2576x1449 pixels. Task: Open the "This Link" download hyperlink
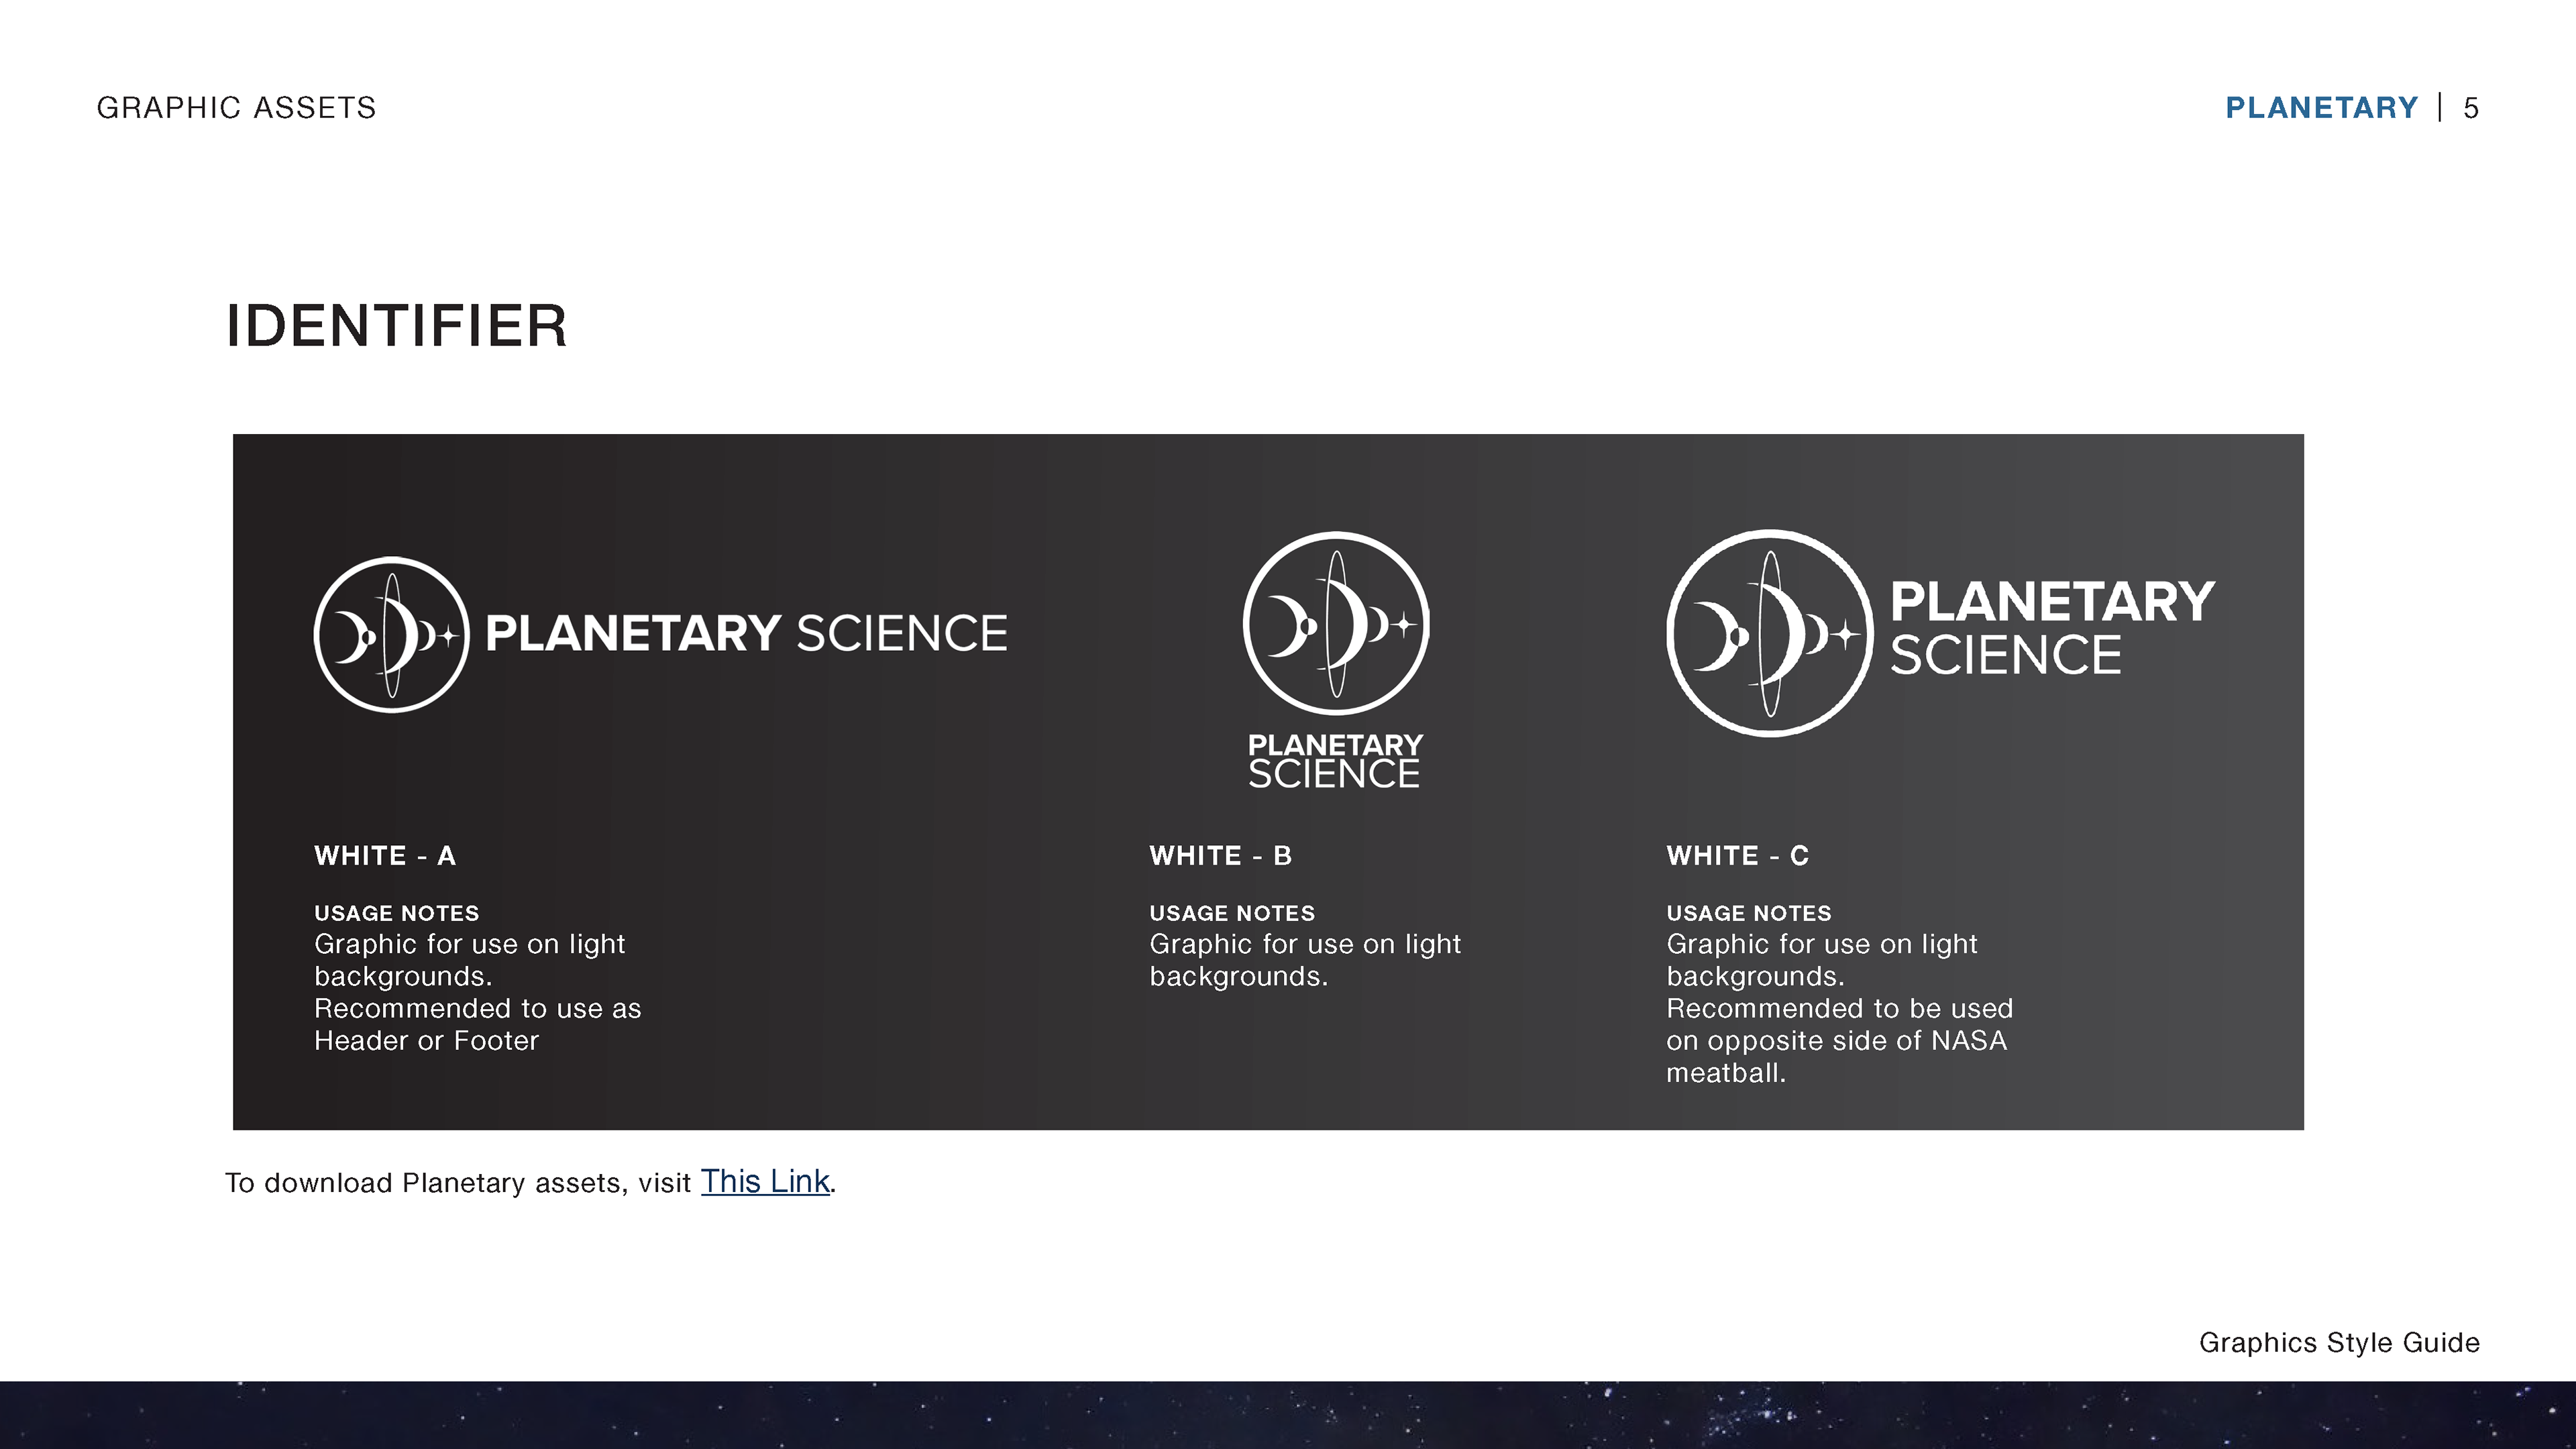[765, 1182]
